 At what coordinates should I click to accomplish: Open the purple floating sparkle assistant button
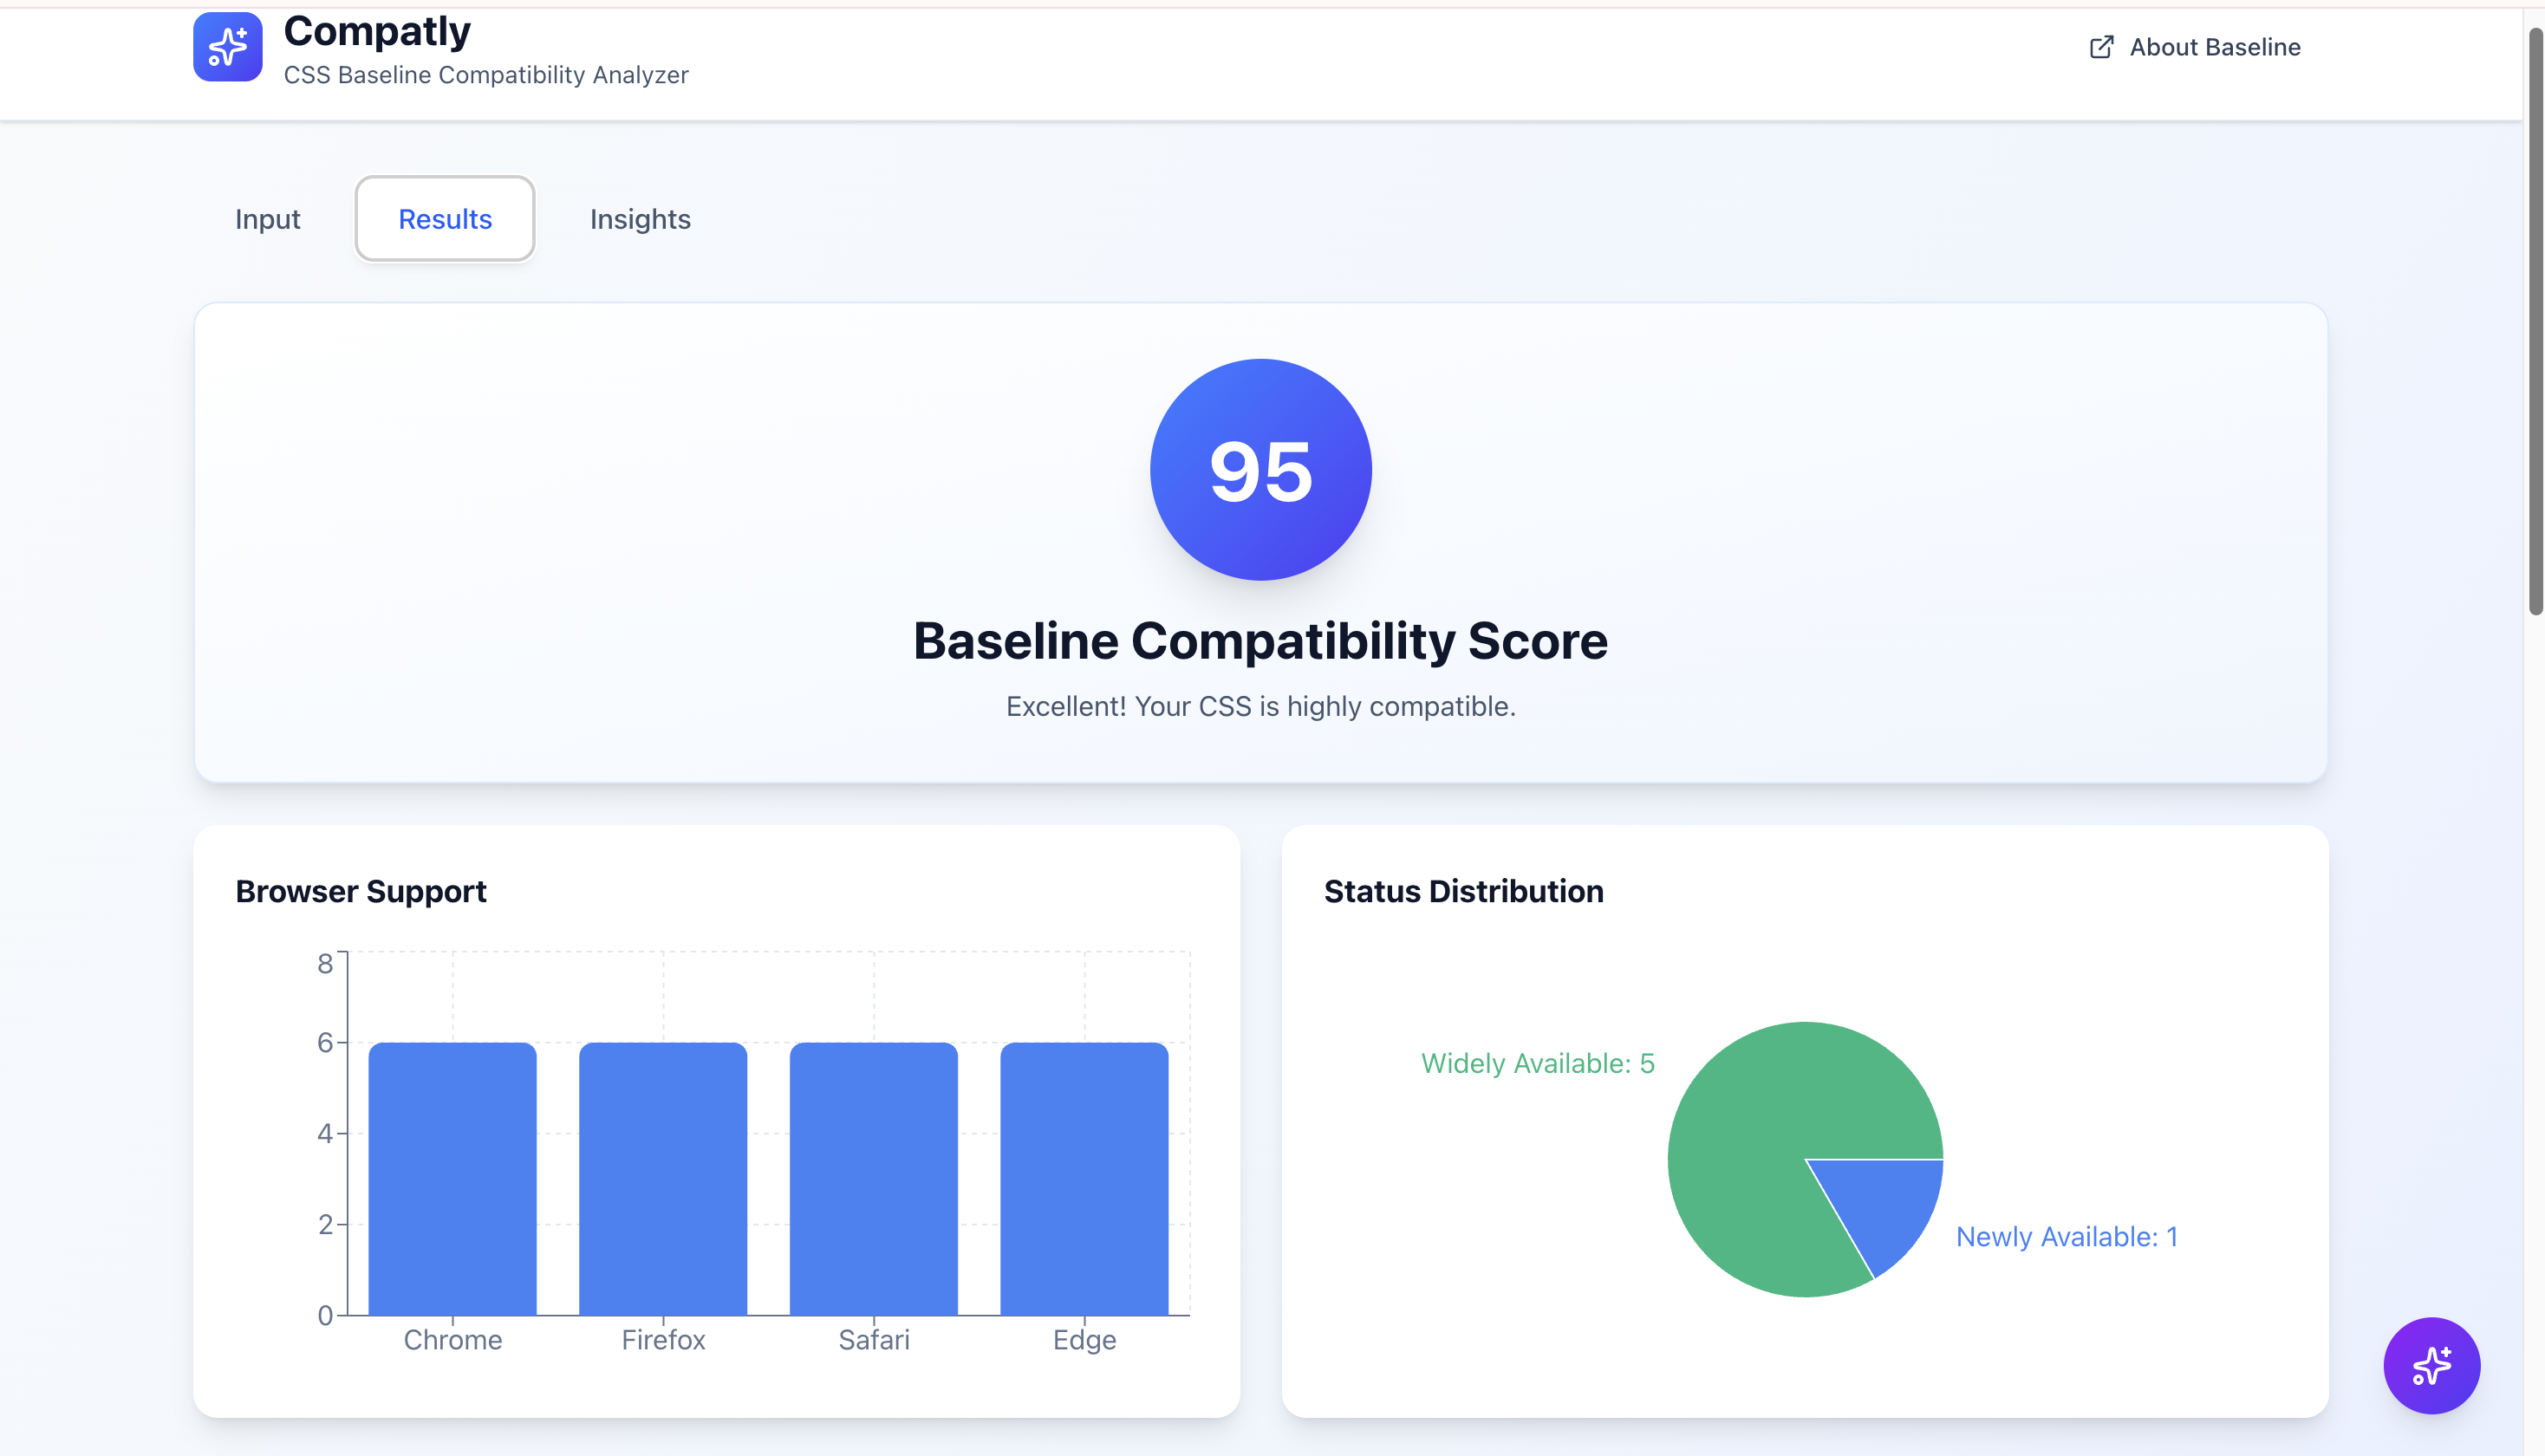[x=2431, y=1365]
